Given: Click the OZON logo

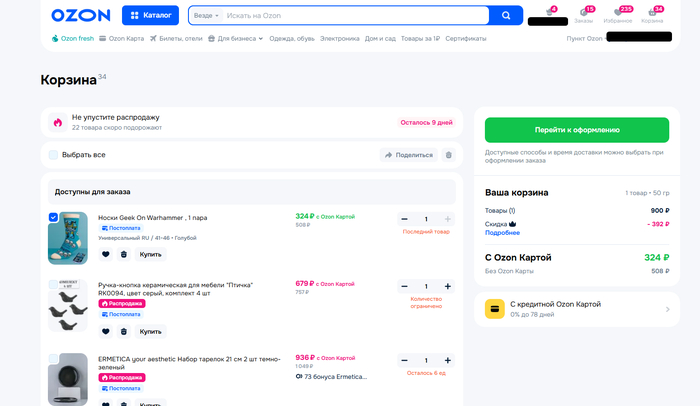Looking at the screenshot, I should click(x=81, y=15).
